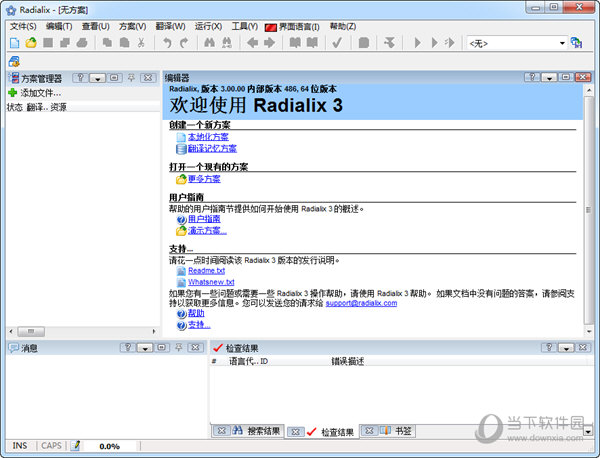600x458 pixels.
Task: Open the 本地化方案 link
Action: click(208, 137)
